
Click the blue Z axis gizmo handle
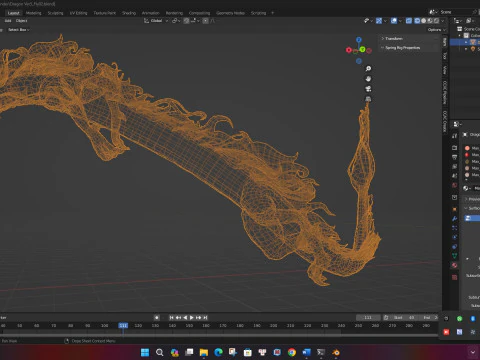[x=359, y=40]
